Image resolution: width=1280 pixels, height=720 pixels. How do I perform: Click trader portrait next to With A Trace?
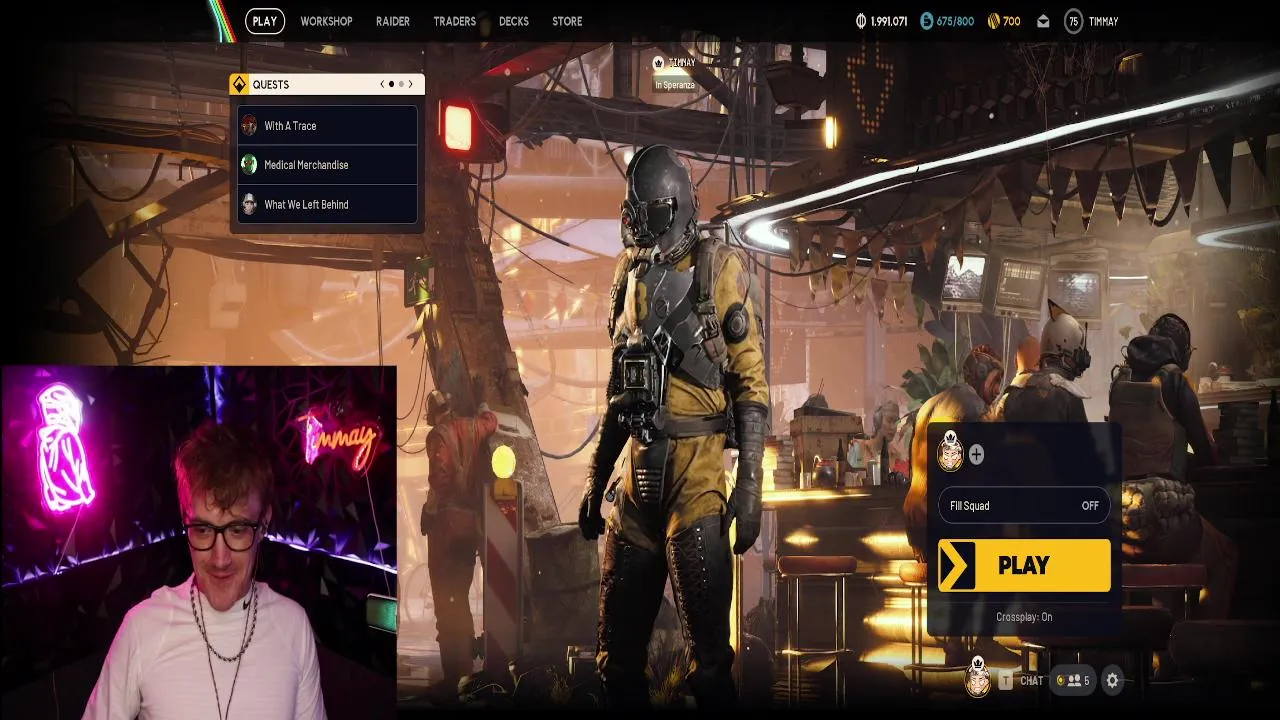point(249,126)
